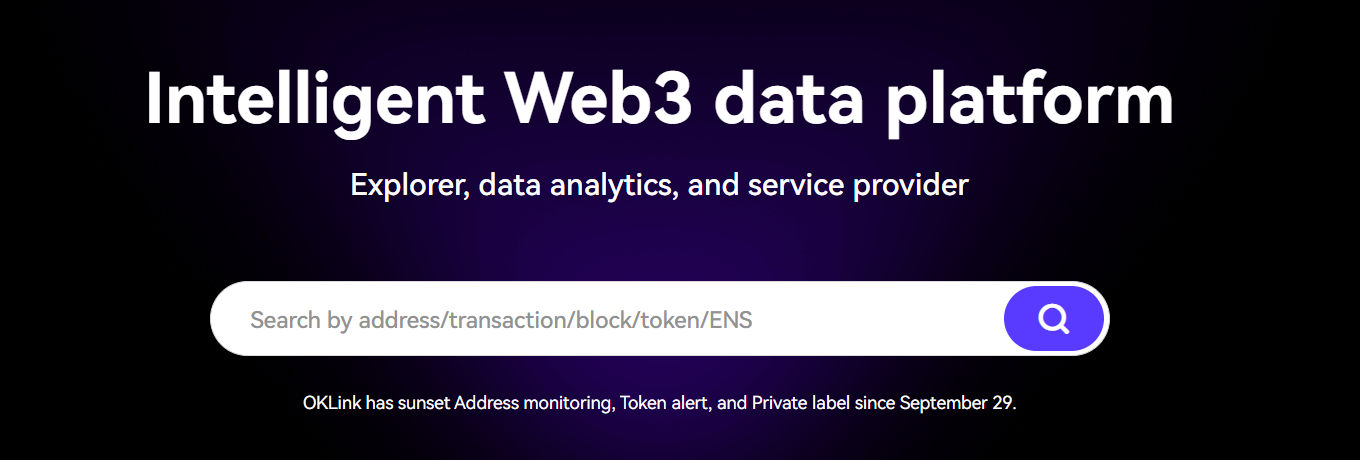Viewport: 1360px width, 460px height.
Task: Click "Token alert" in the notice
Action: pyautogui.click(x=665, y=404)
